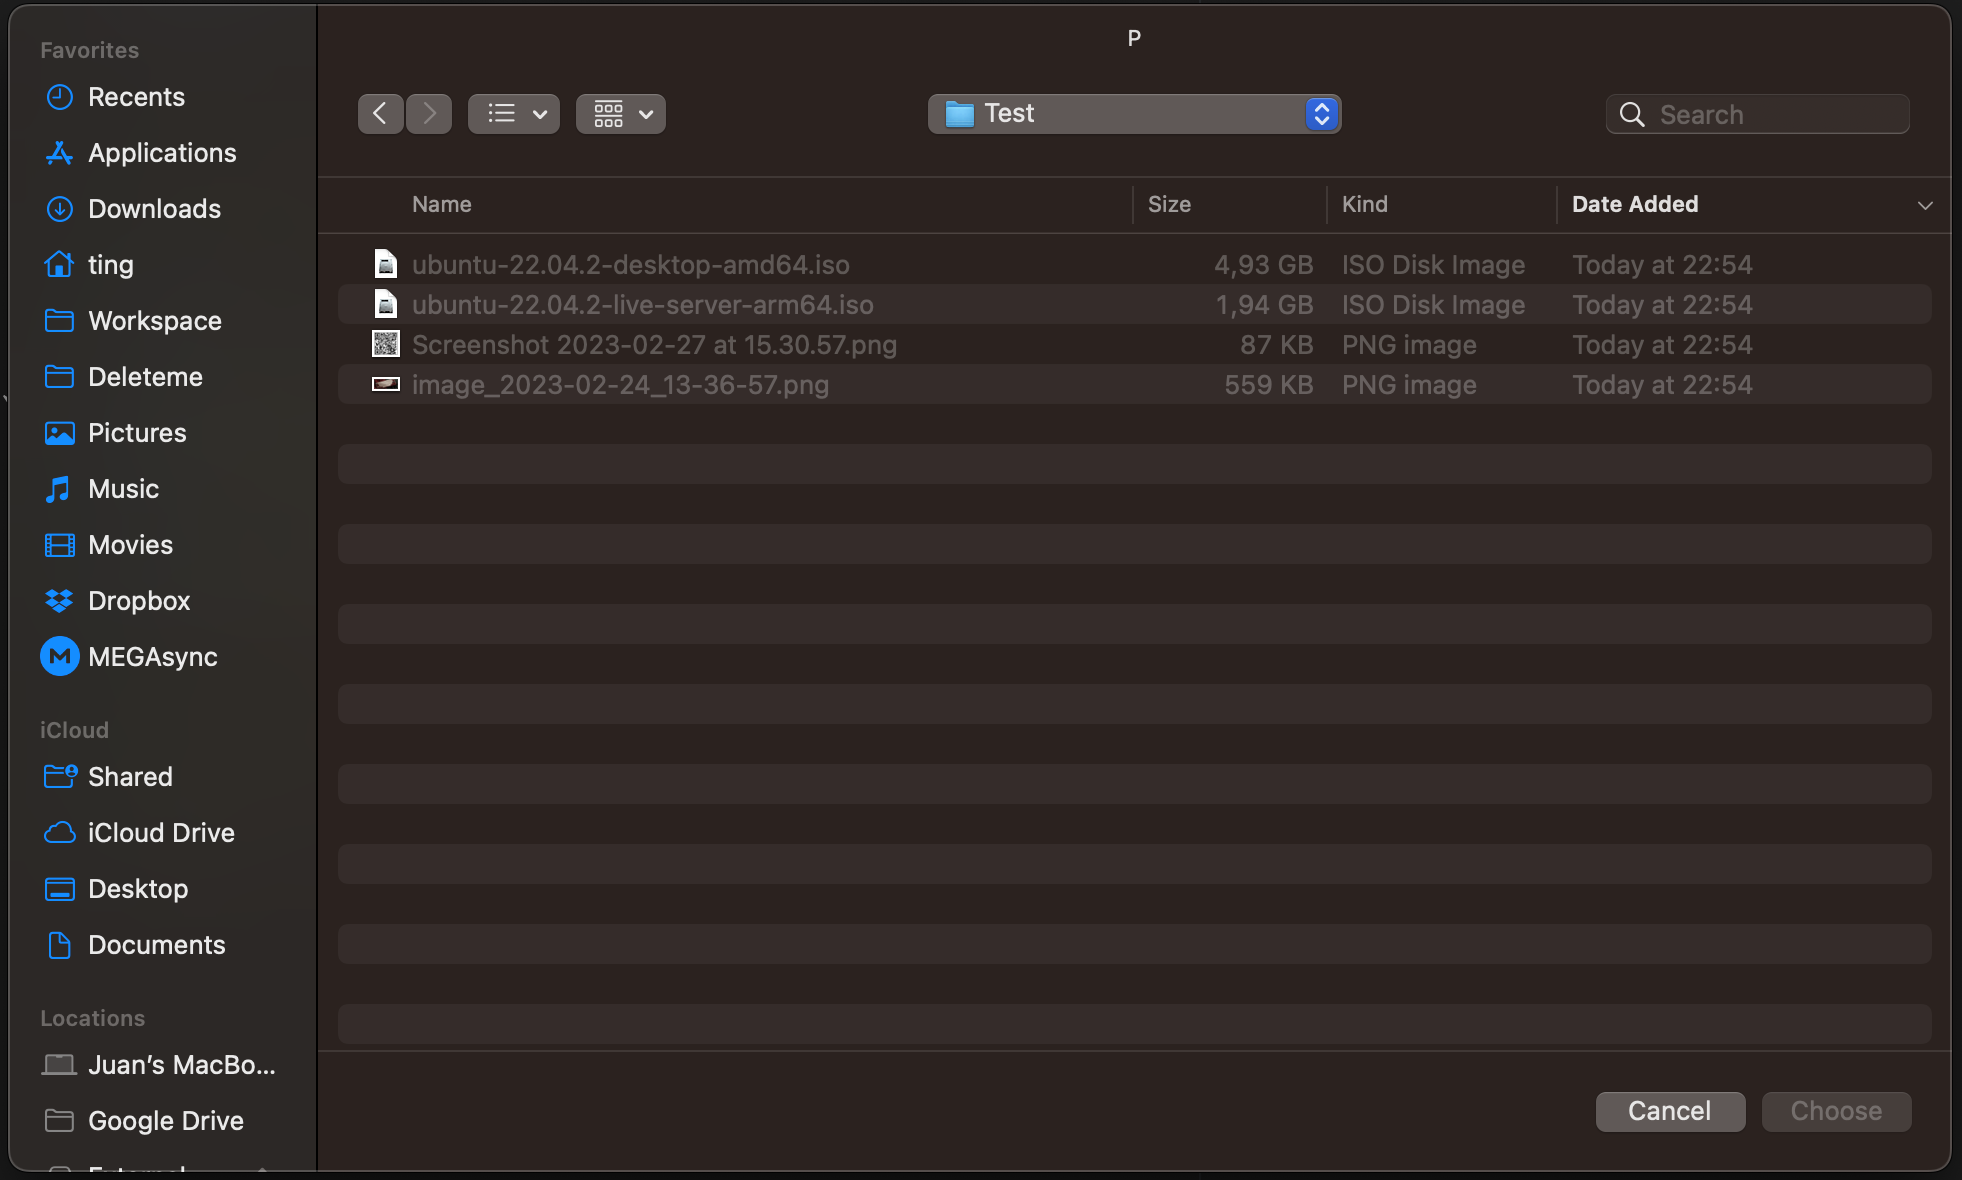The width and height of the screenshot is (1962, 1180).
Task: Select ubuntu-22.04.2-live-server-arm64.iso file
Action: click(1134, 304)
